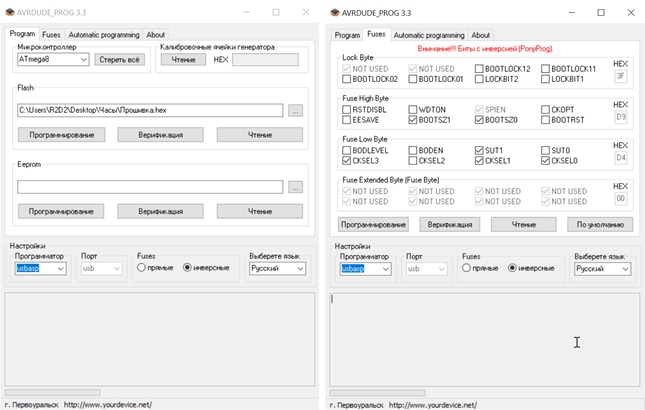Toggle BOOTLOCK11 checkbox
Screen dimensions: 645x410
click(545, 69)
